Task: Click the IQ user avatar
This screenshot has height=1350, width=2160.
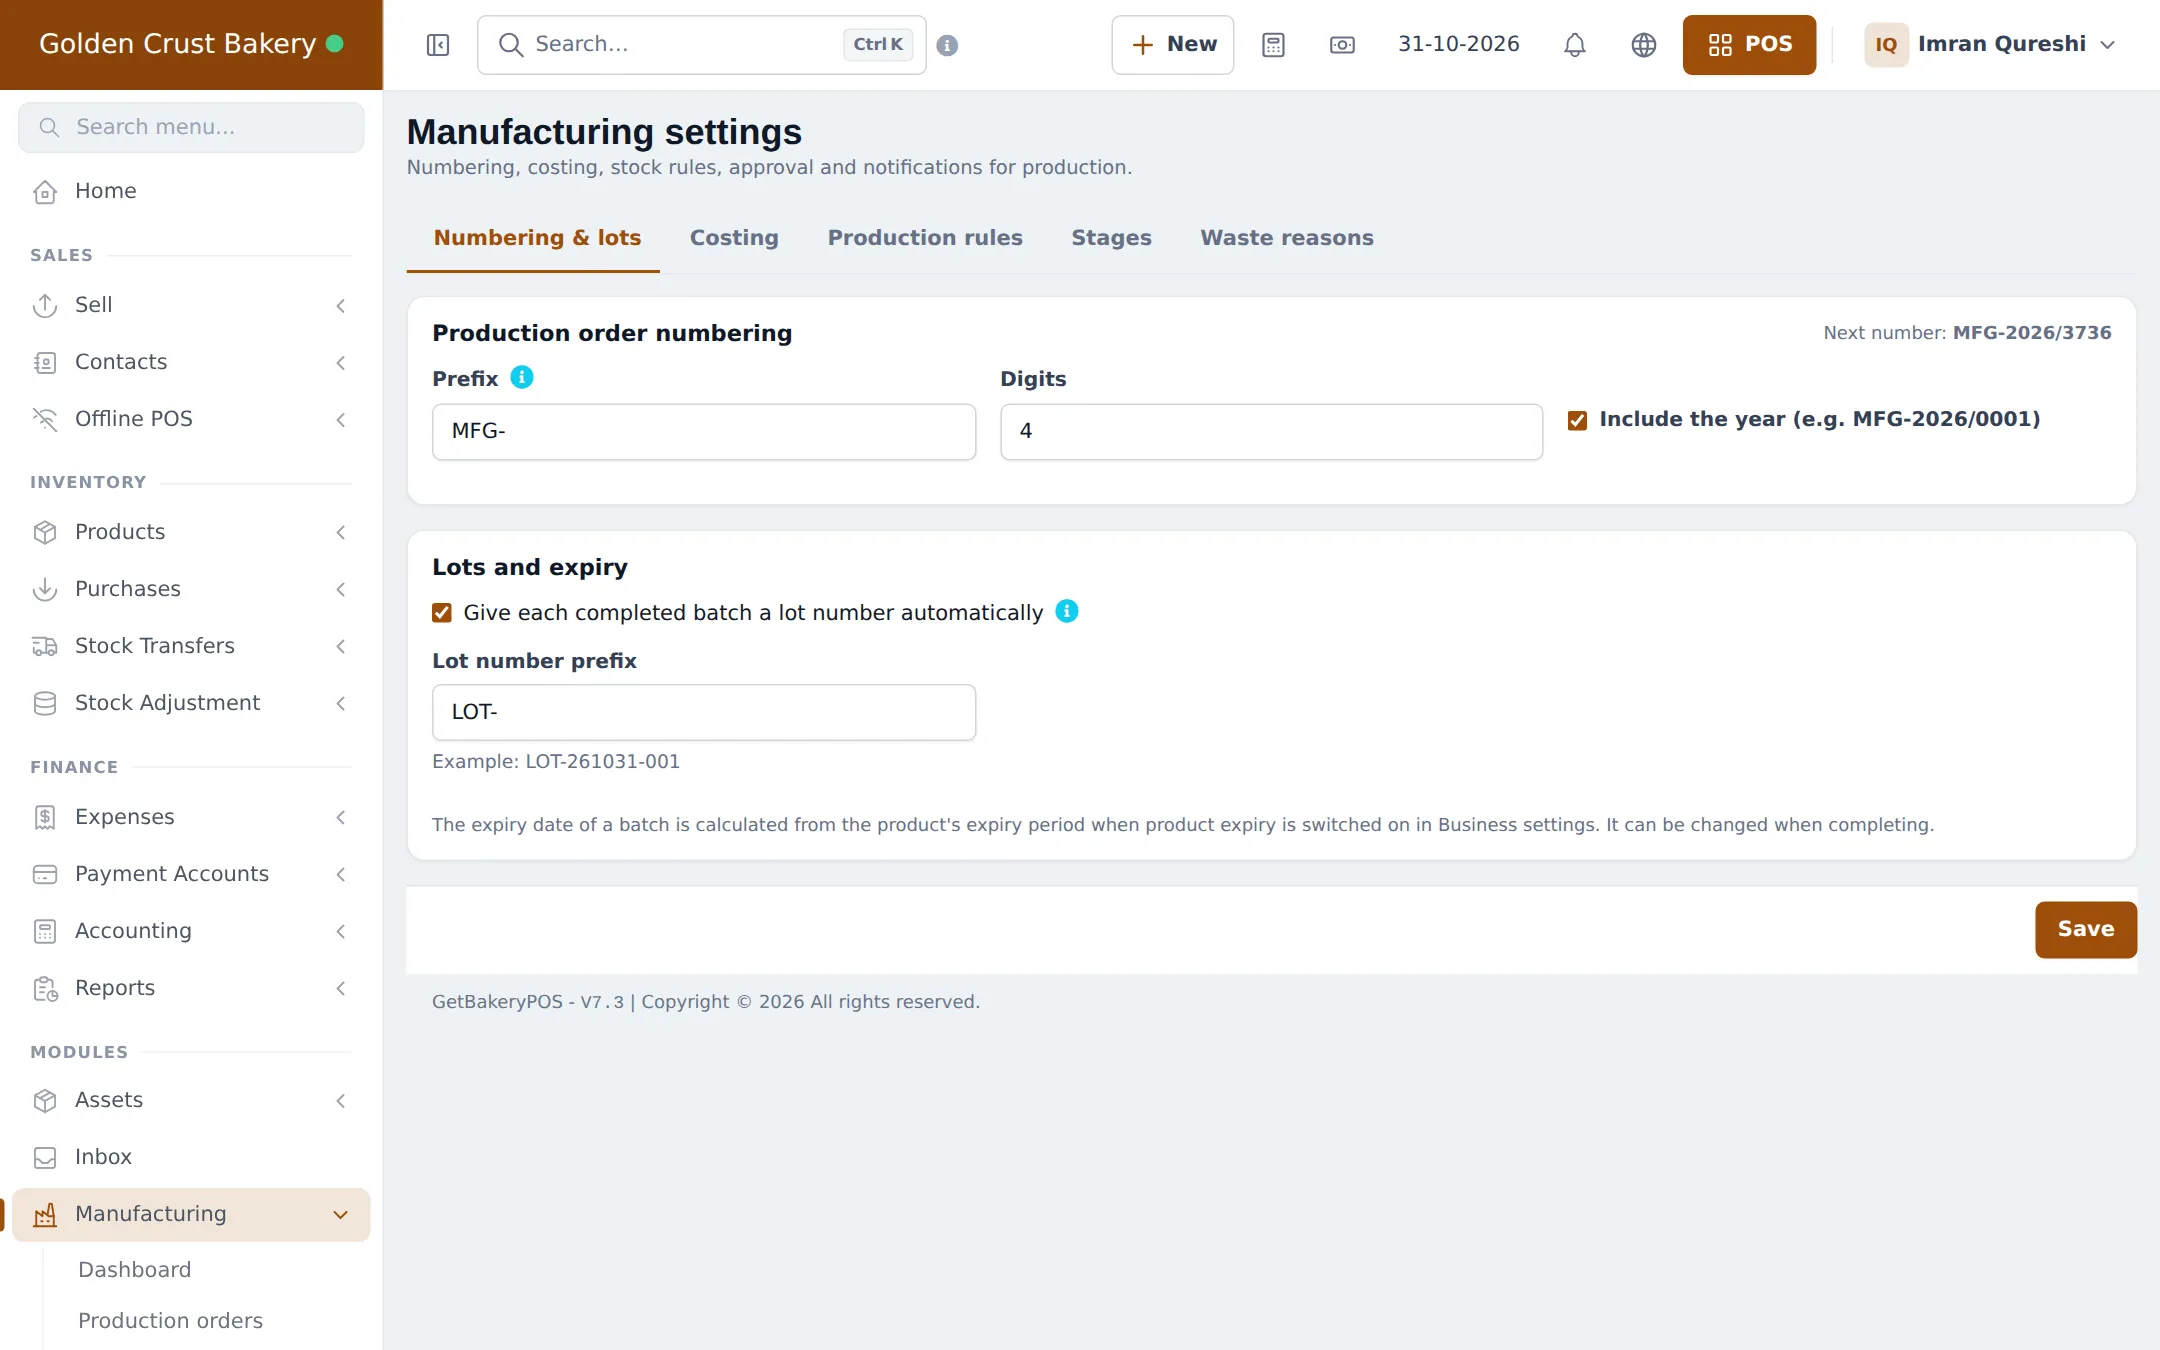Action: tap(1886, 45)
